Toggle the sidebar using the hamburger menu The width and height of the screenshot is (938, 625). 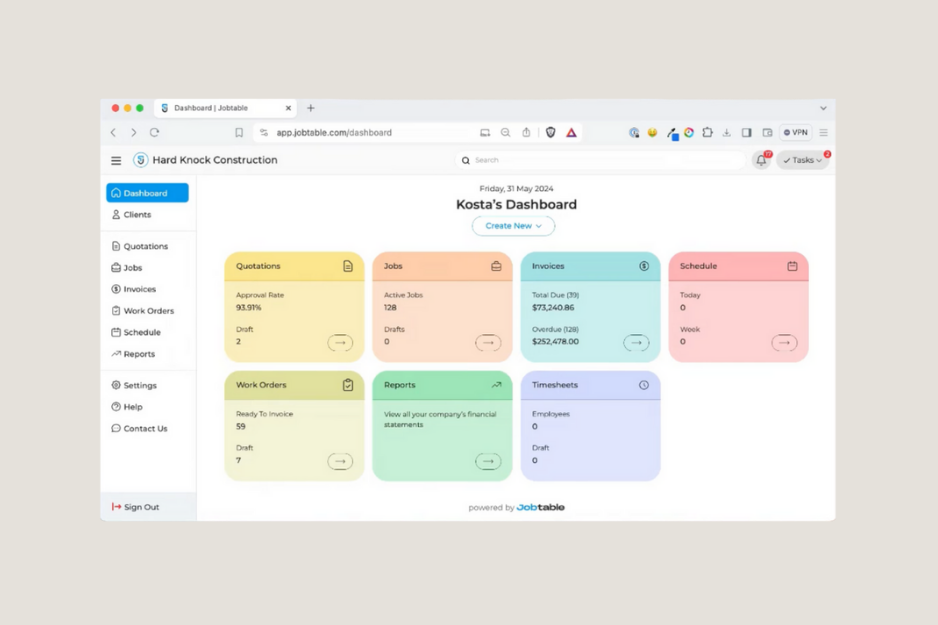116,160
